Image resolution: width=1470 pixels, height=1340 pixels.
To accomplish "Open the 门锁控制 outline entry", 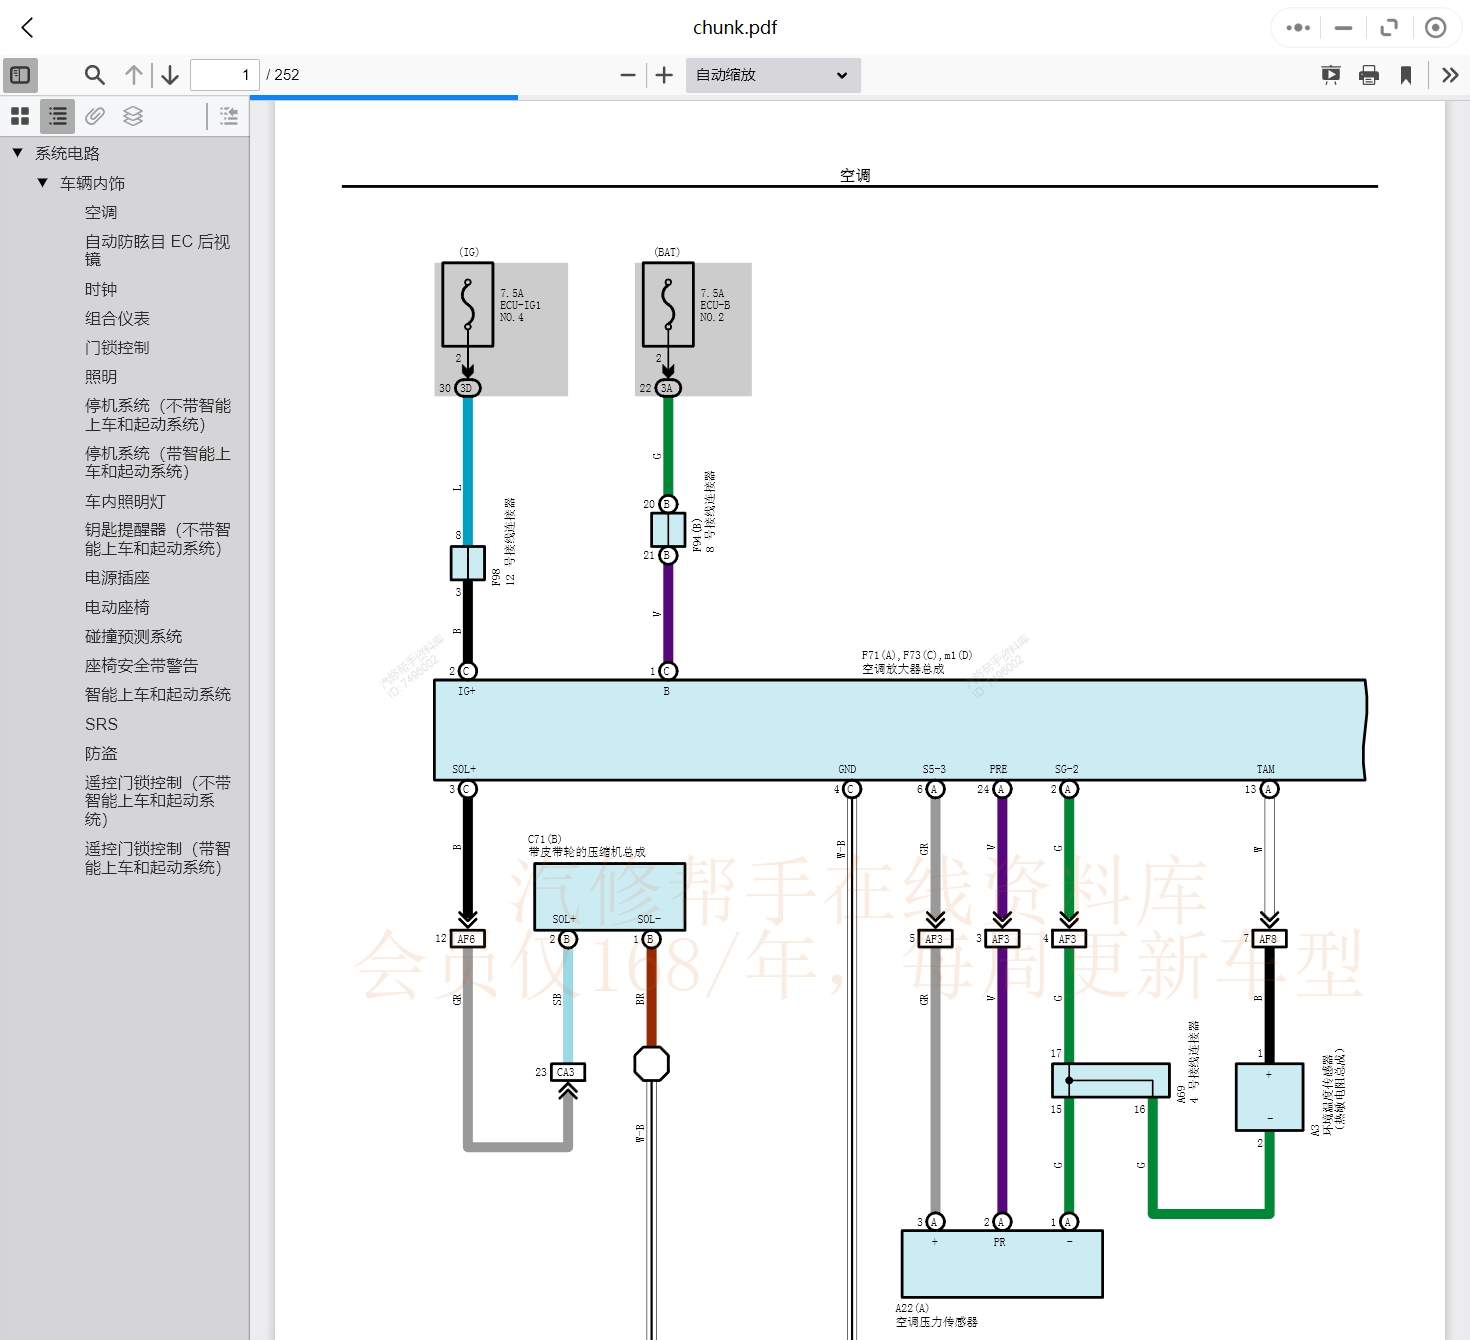I will 117,348.
